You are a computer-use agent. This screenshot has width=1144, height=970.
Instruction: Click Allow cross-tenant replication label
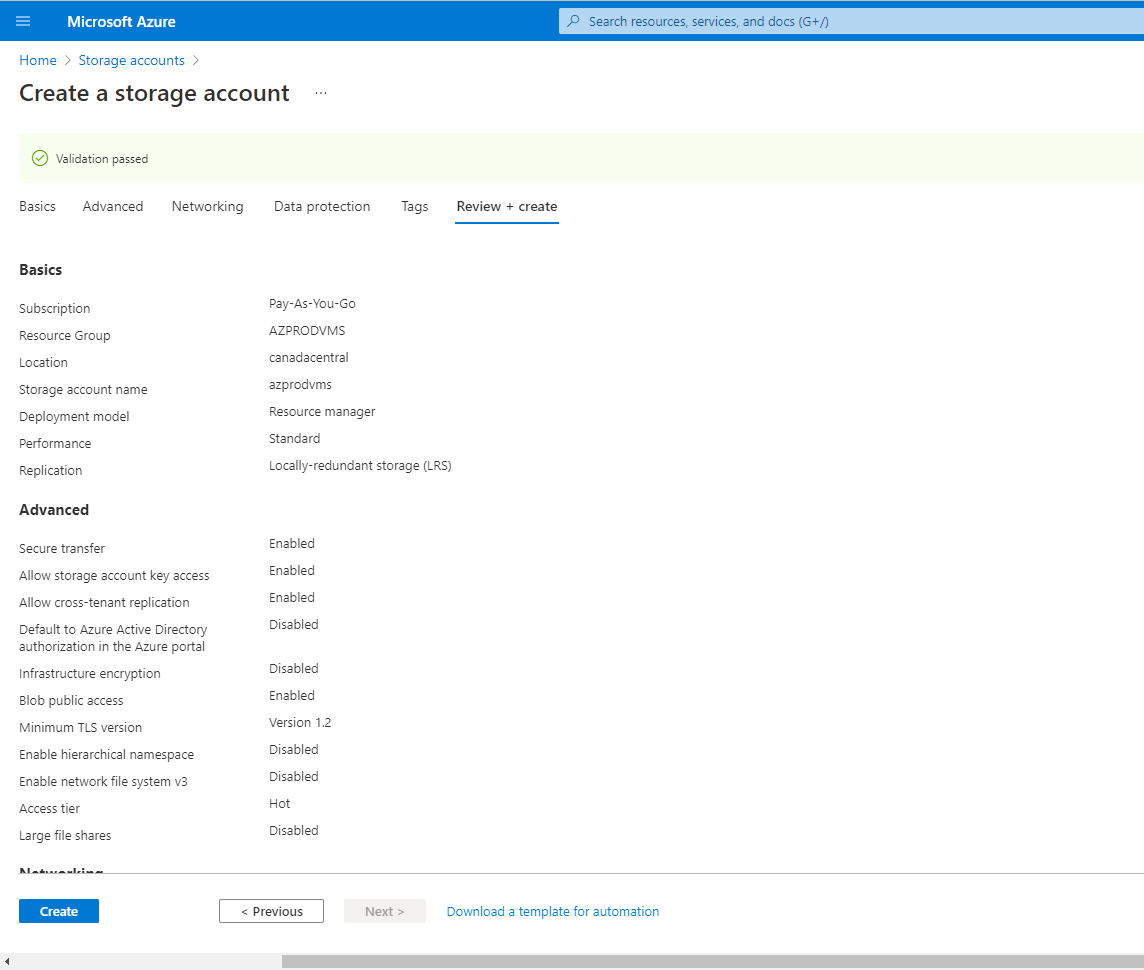click(104, 602)
